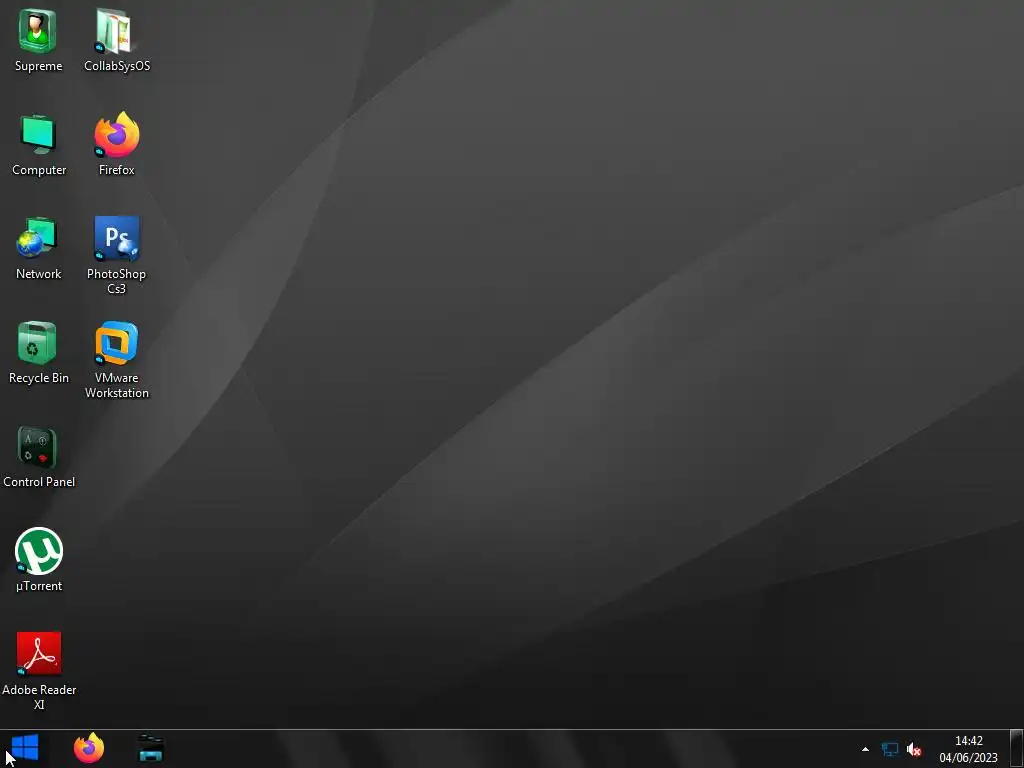This screenshot has height=768, width=1024.
Task: Click the "PhotoShop Cs3" label text
Action: point(116,281)
